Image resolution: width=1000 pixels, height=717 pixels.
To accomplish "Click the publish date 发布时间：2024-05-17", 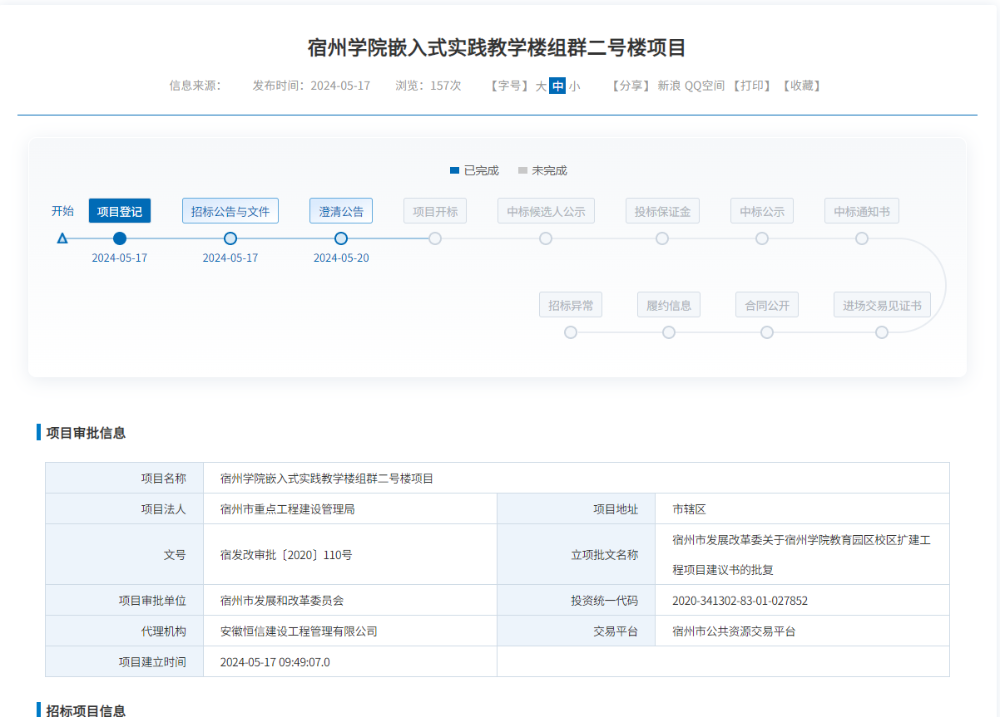I will (x=311, y=85).
